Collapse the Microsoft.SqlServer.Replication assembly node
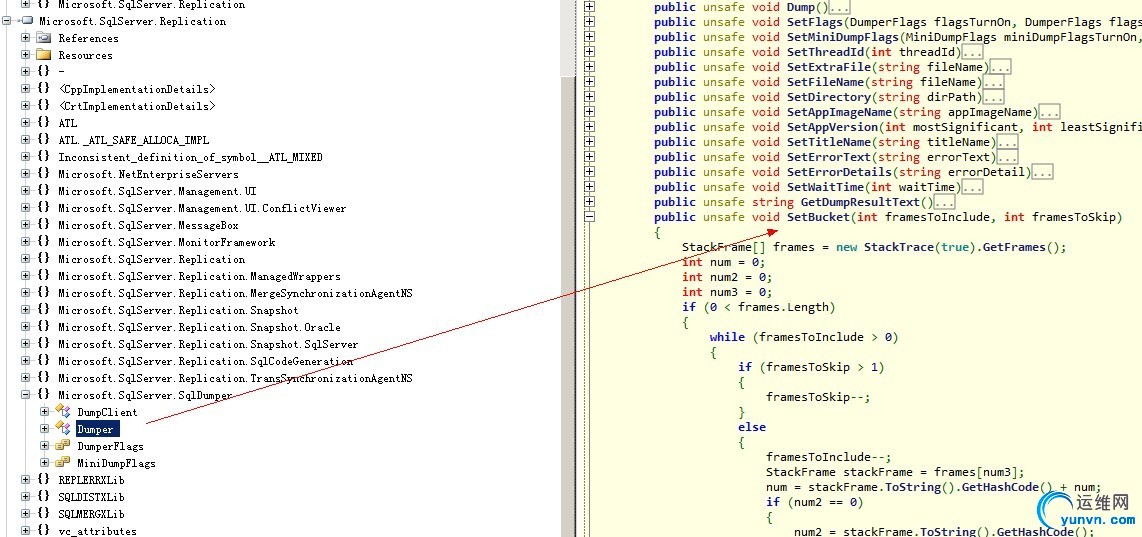Screen dimensions: 1142x537 7,21
